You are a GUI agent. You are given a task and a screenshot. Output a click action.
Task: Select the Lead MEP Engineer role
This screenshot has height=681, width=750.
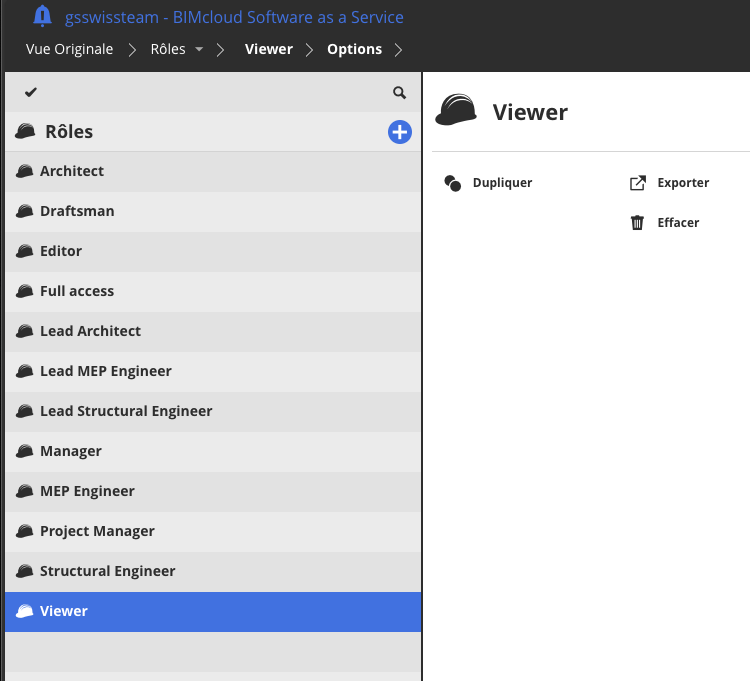[213, 372]
